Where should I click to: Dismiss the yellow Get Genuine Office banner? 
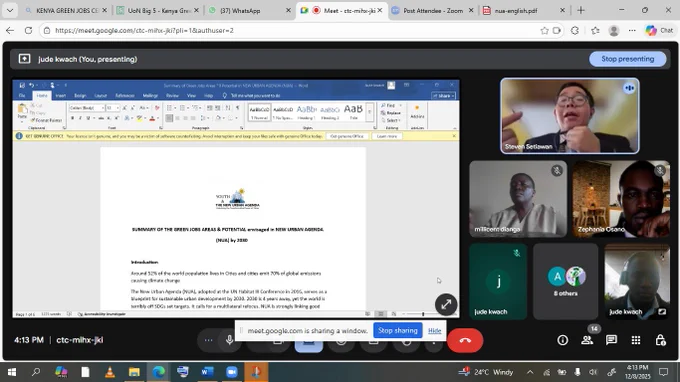pos(454,136)
